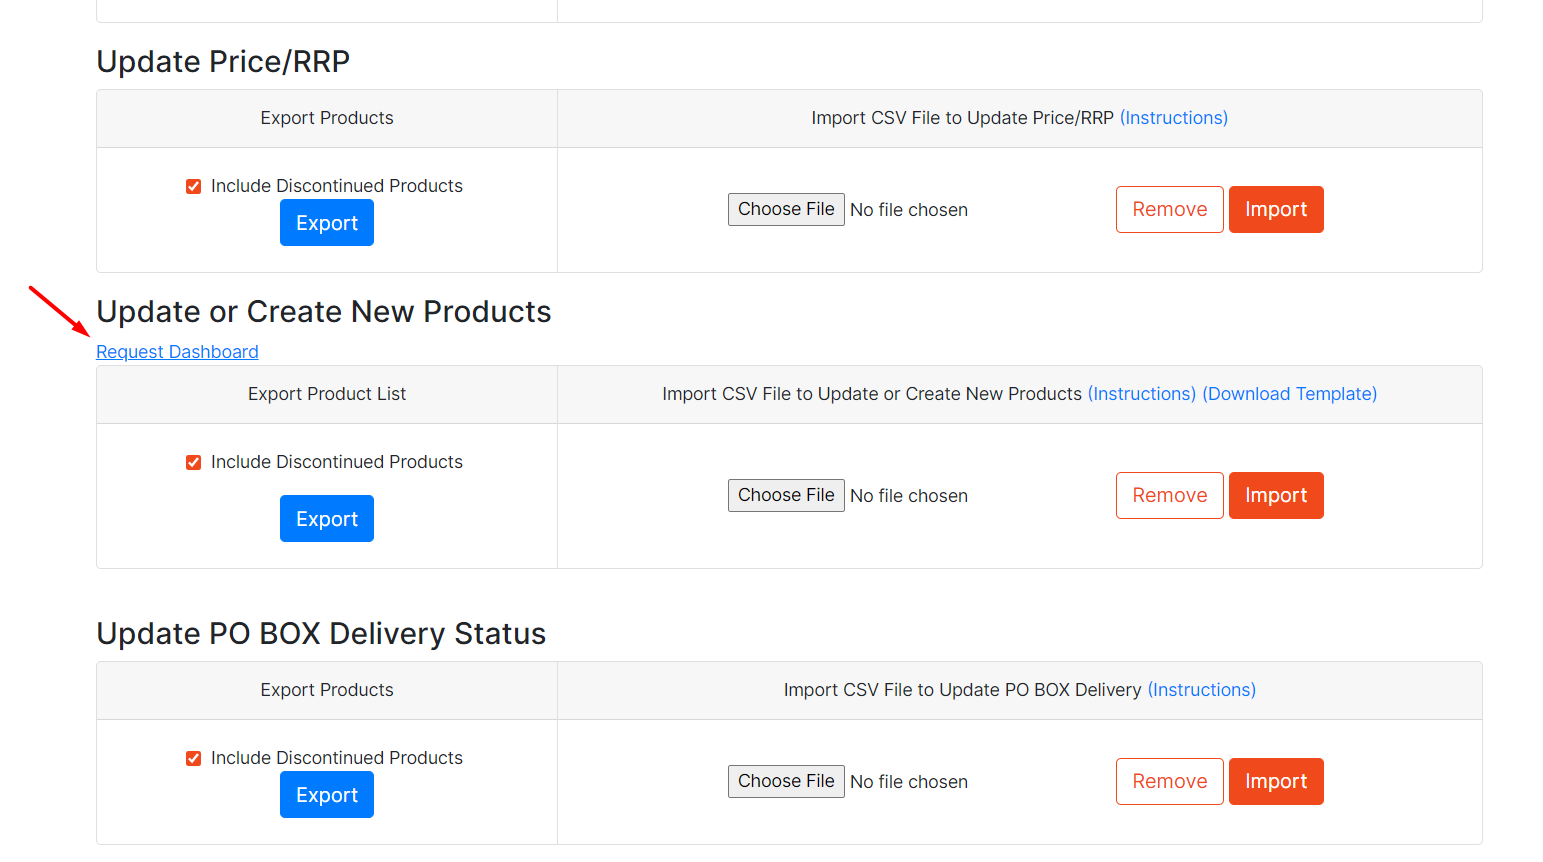Choose a CSV file for Price/RRP update

[x=786, y=210]
